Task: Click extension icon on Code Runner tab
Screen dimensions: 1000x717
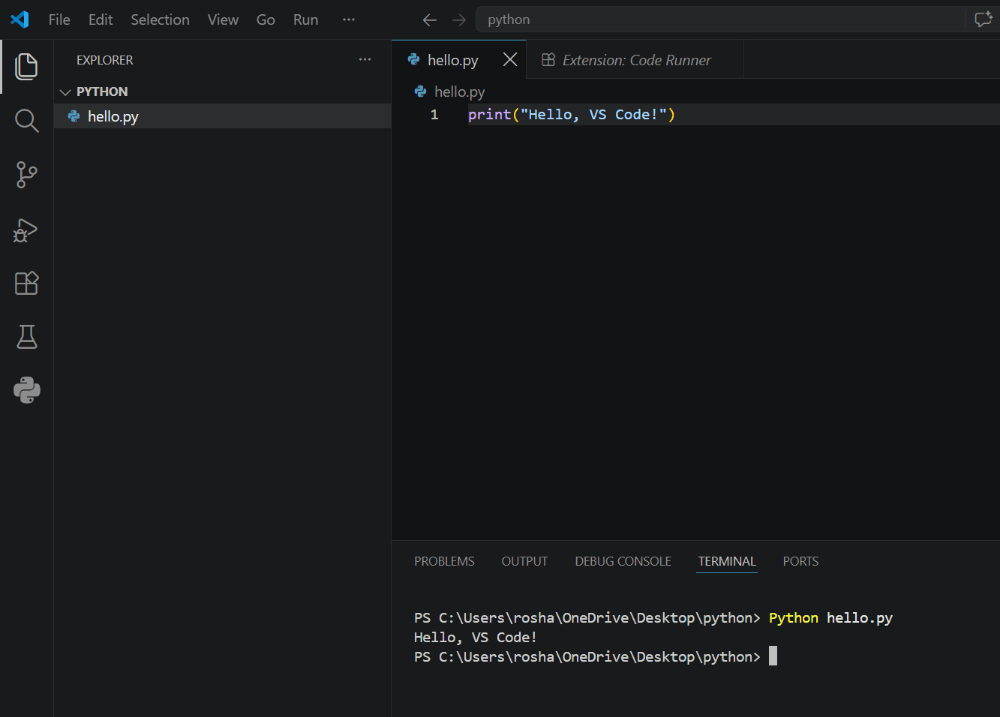Action: coord(548,59)
